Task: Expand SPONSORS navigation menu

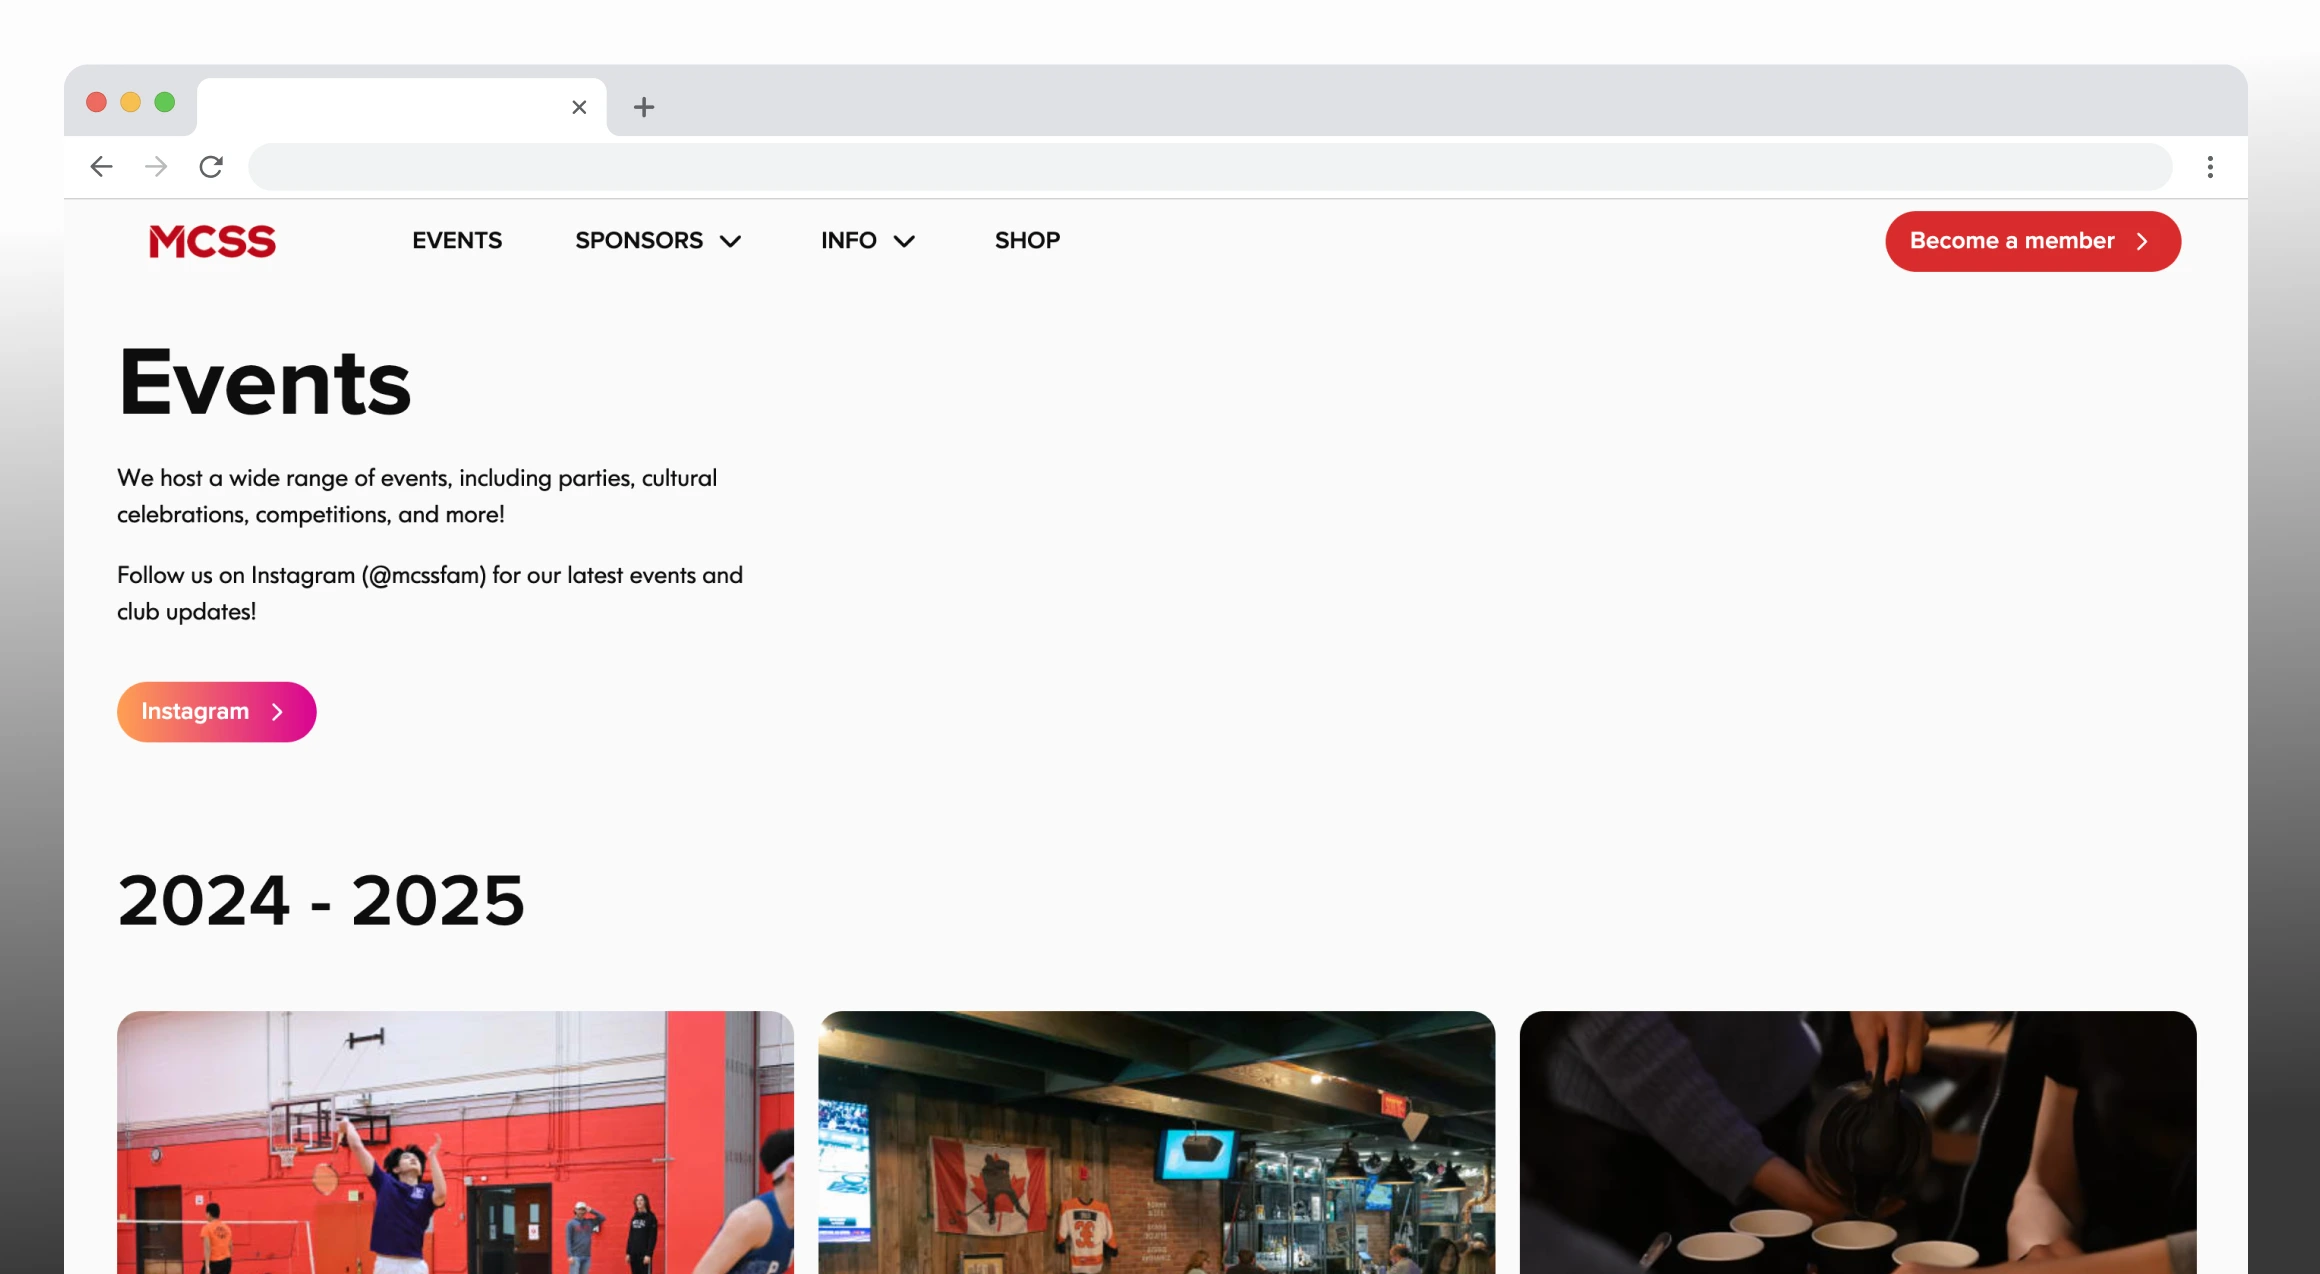Action: [639, 241]
